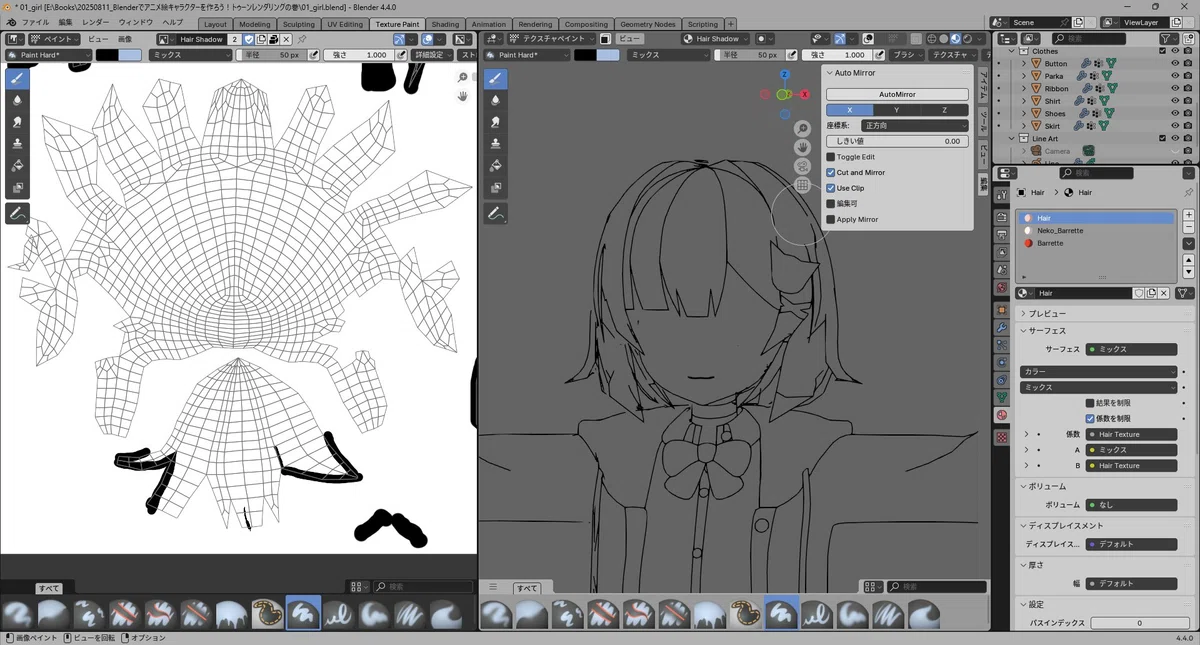Add material slot with plus button
Viewport: 1200px width, 645px height.
1188,215
